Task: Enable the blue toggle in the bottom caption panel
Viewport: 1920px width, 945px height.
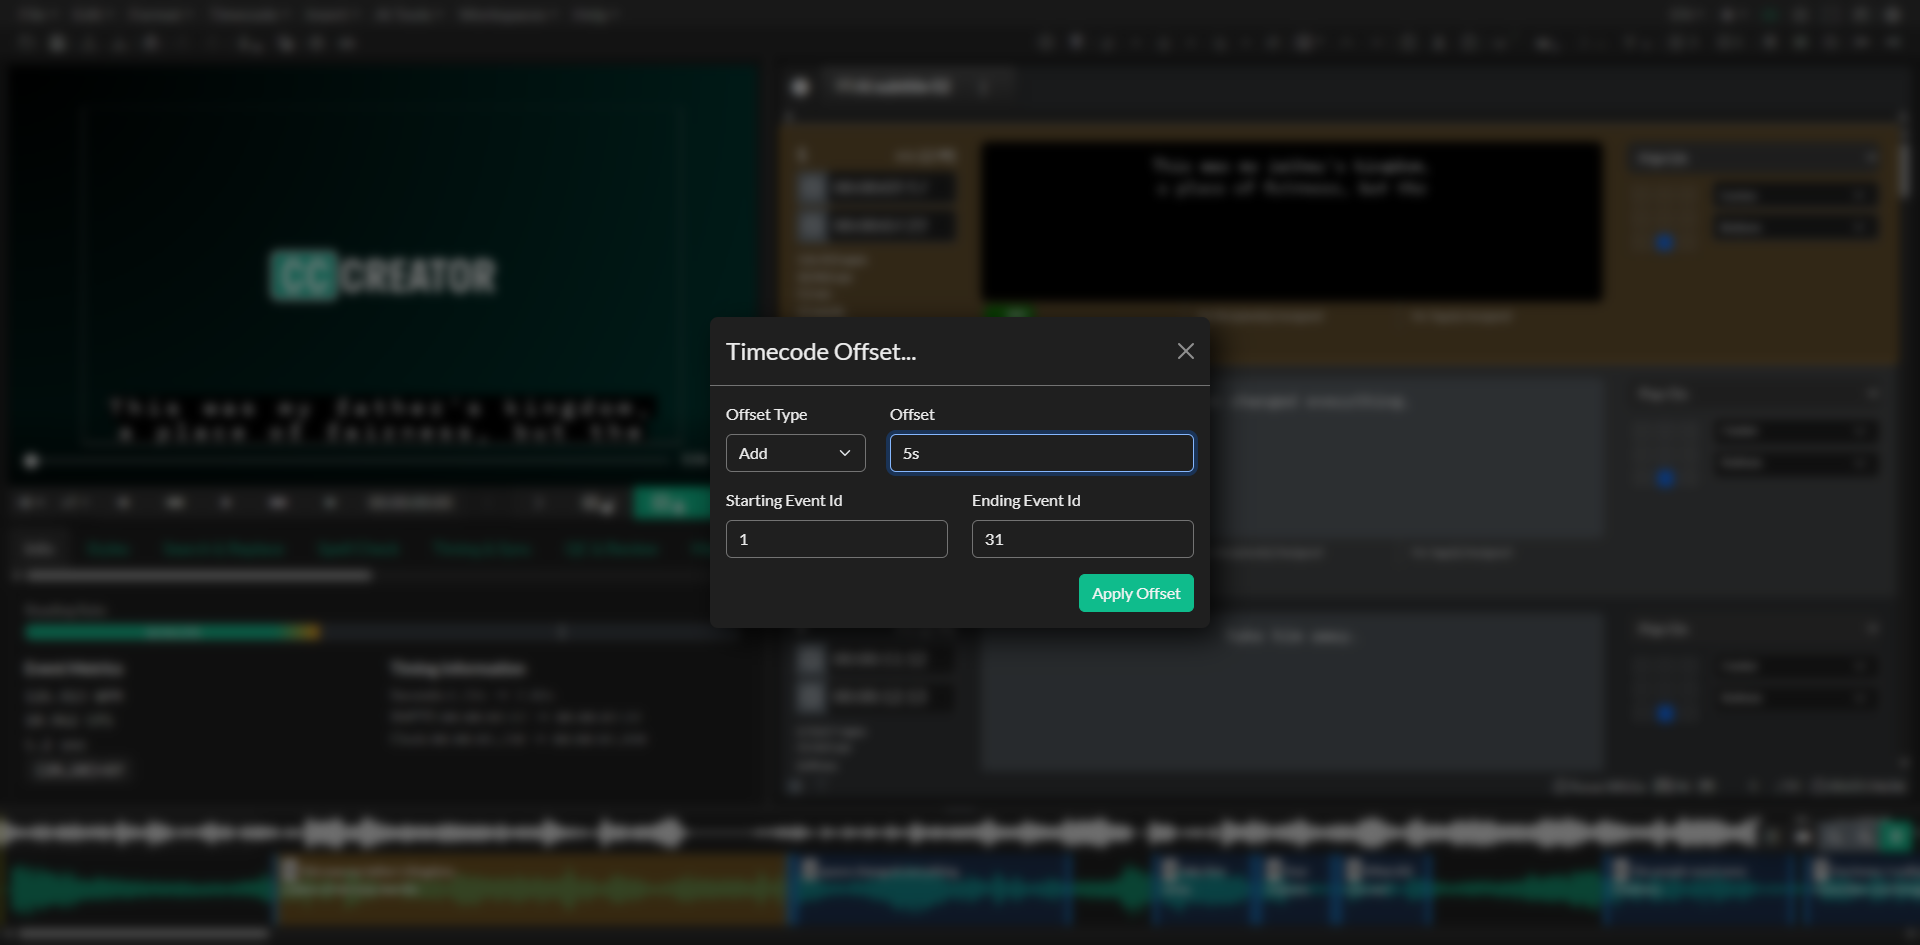Action: click(1663, 715)
